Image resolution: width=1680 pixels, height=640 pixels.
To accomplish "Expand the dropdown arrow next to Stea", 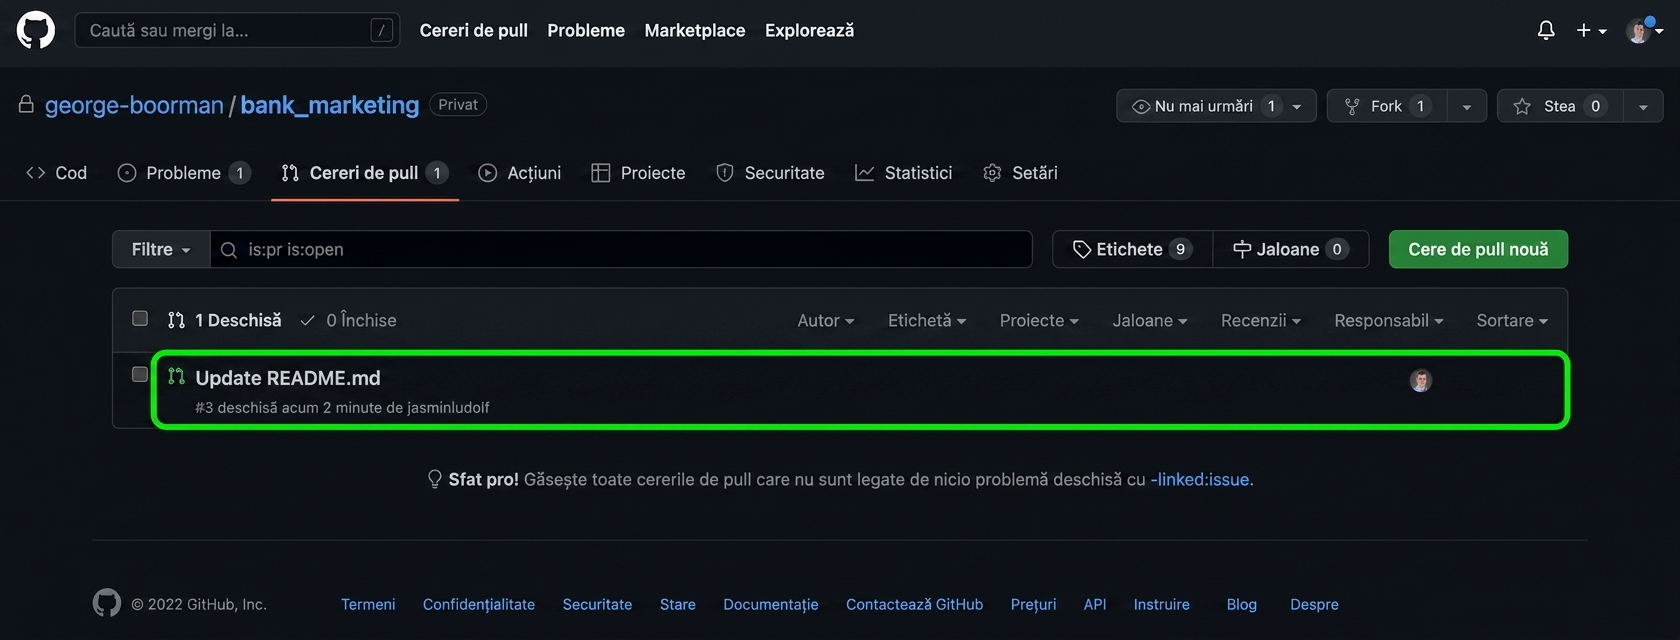I will (1643, 106).
